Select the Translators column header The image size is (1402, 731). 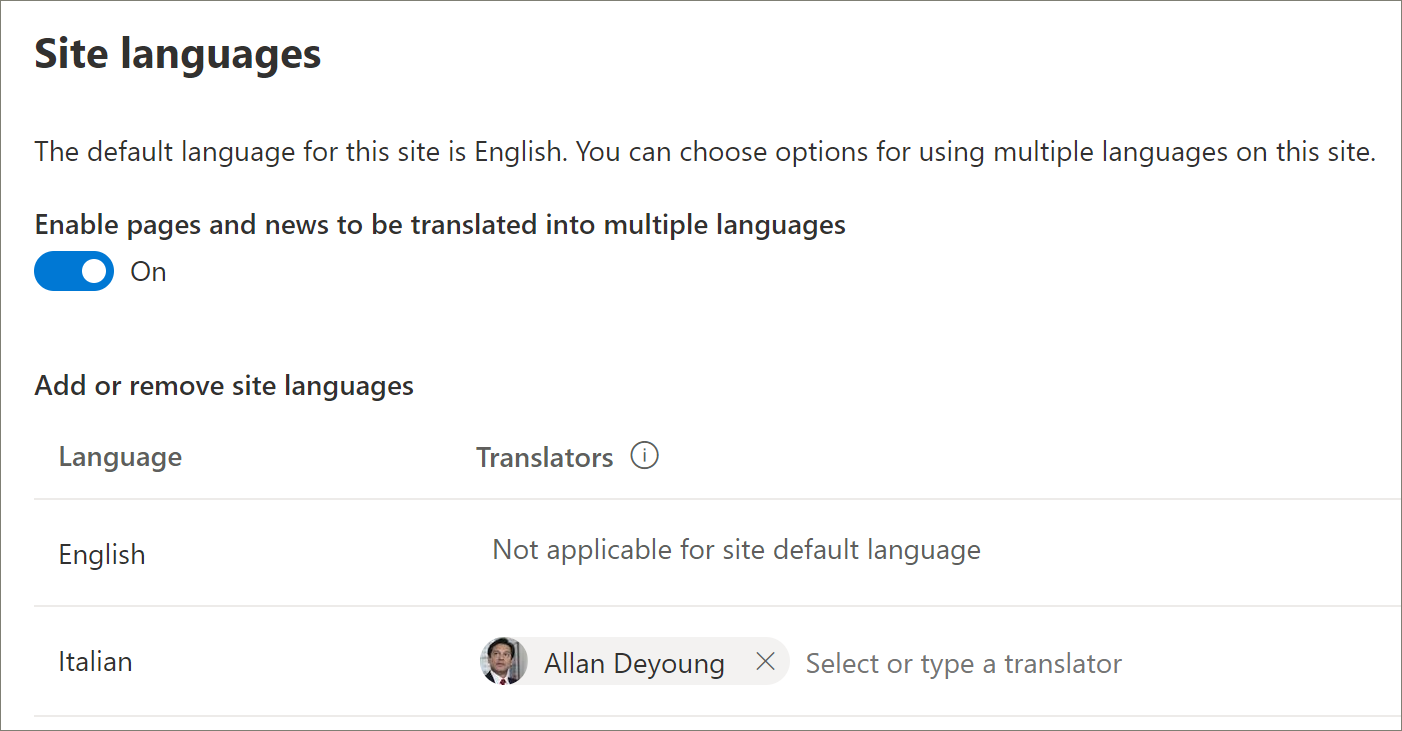pyautogui.click(x=544, y=456)
